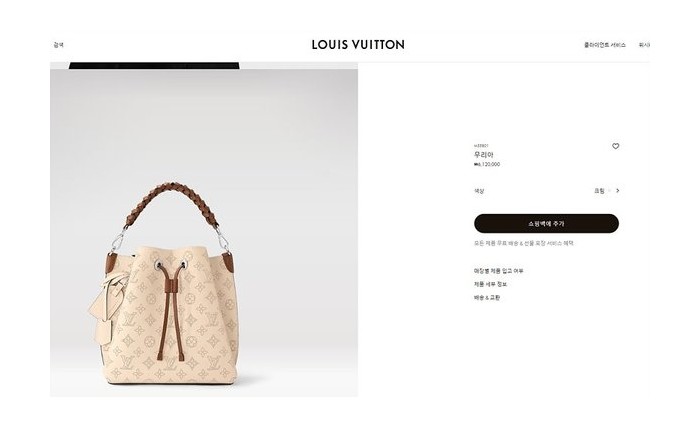Open 클라이언트 서비스 in the header

[x=605, y=45]
